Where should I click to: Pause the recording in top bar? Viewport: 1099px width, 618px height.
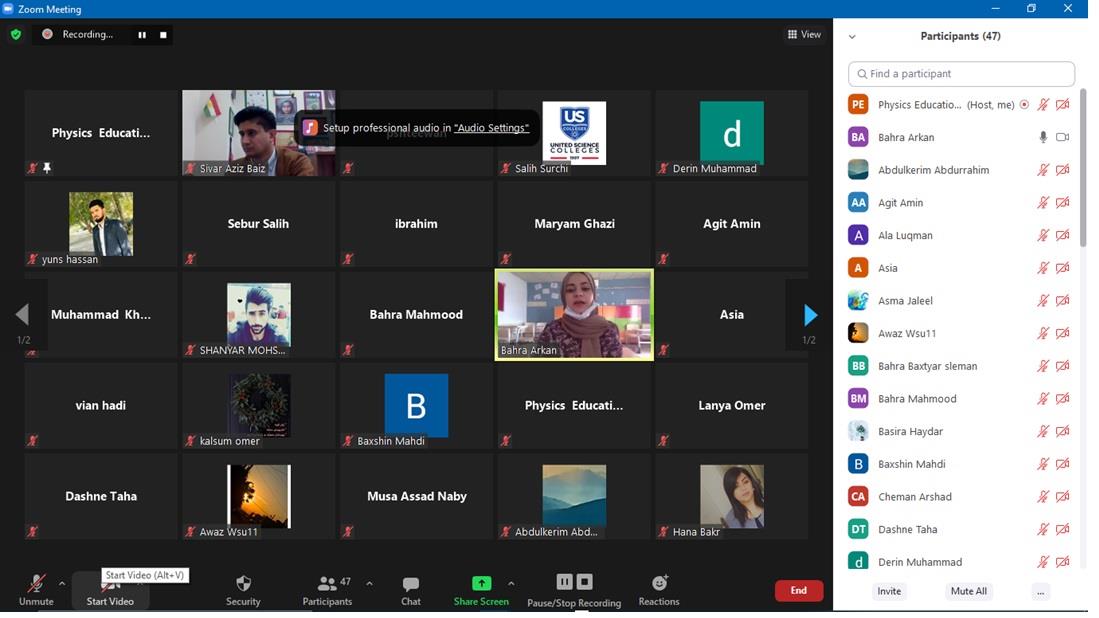tap(142, 35)
